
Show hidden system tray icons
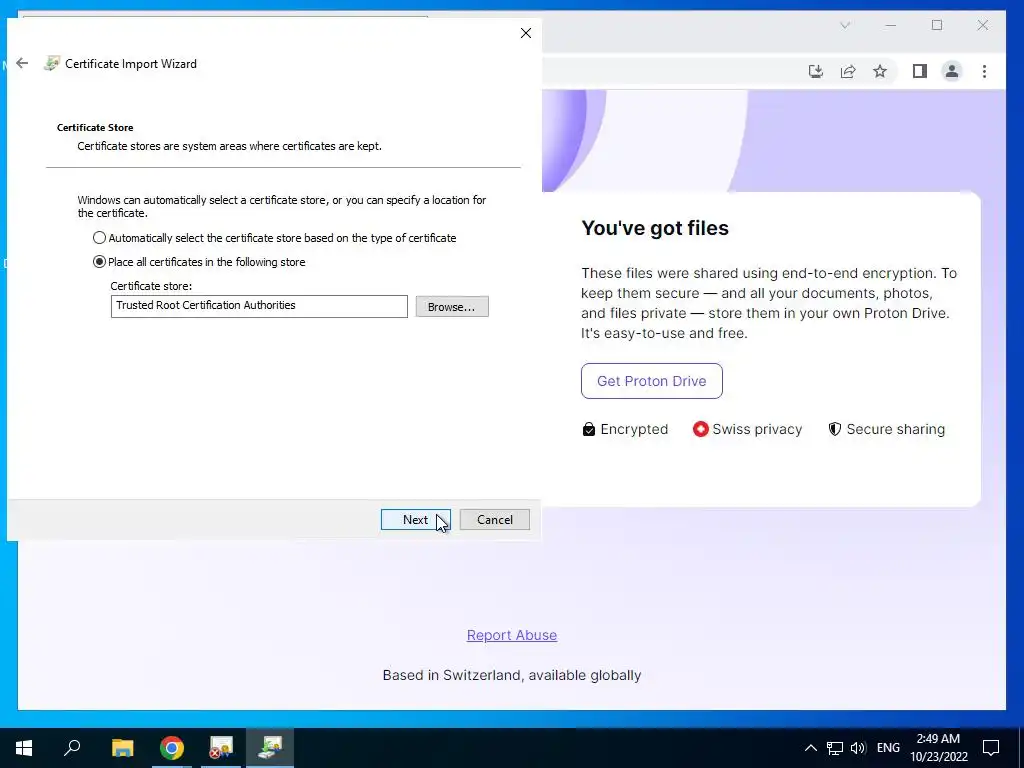pos(810,748)
